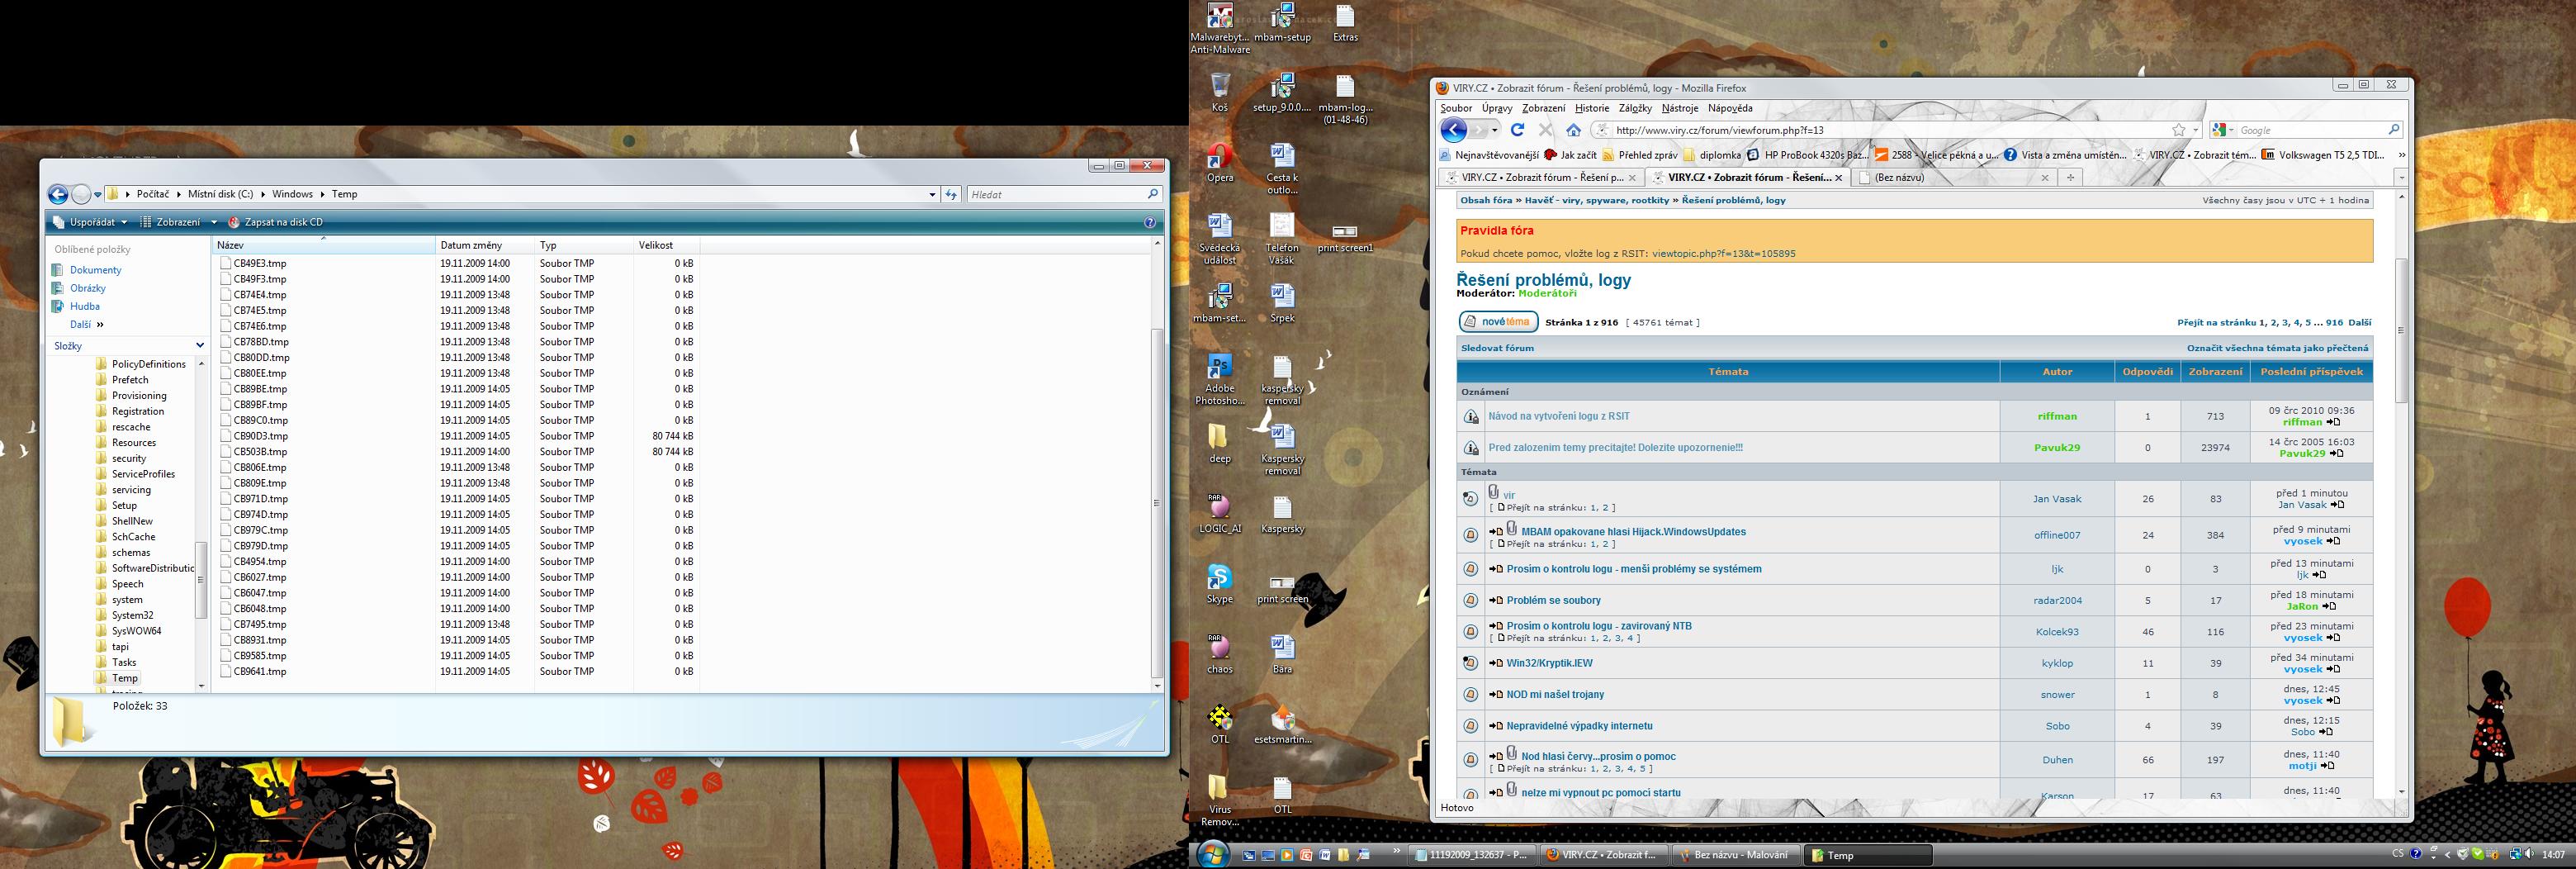Viewport: 2576px width, 869px height.
Task: Open the 'Win32/Kryptik.IEW' topic link
Action: click(x=1549, y=663)
